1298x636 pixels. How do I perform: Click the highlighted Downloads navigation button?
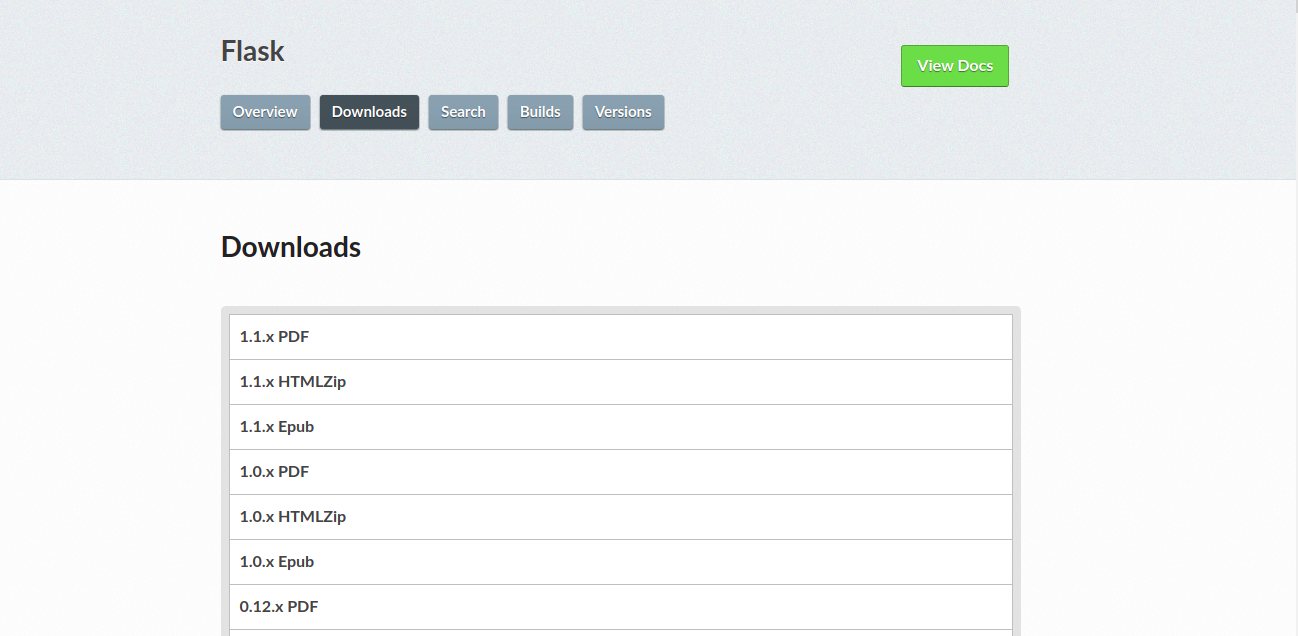click(x=369, y=112)
